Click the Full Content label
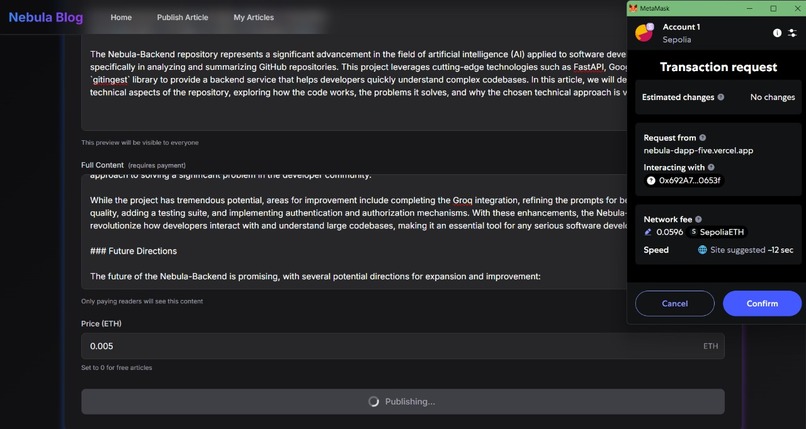 [102, 165]
